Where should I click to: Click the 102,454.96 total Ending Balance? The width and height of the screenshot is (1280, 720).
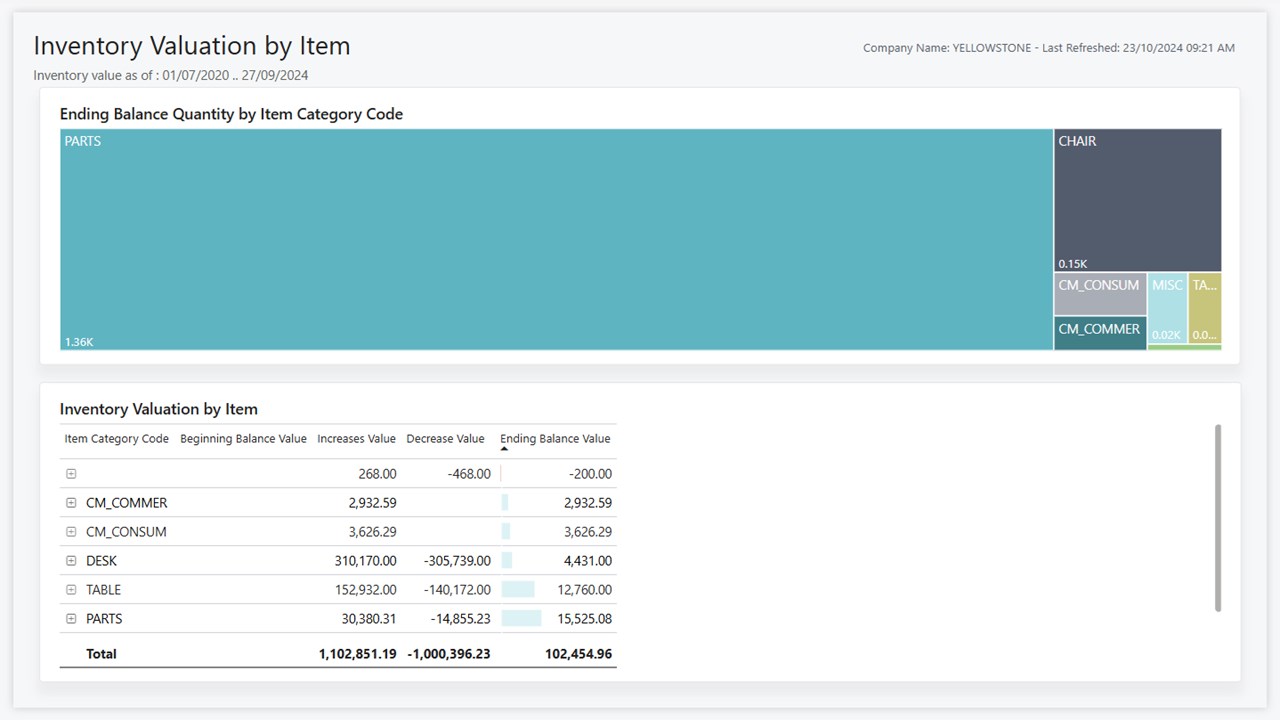click(577, 654)
